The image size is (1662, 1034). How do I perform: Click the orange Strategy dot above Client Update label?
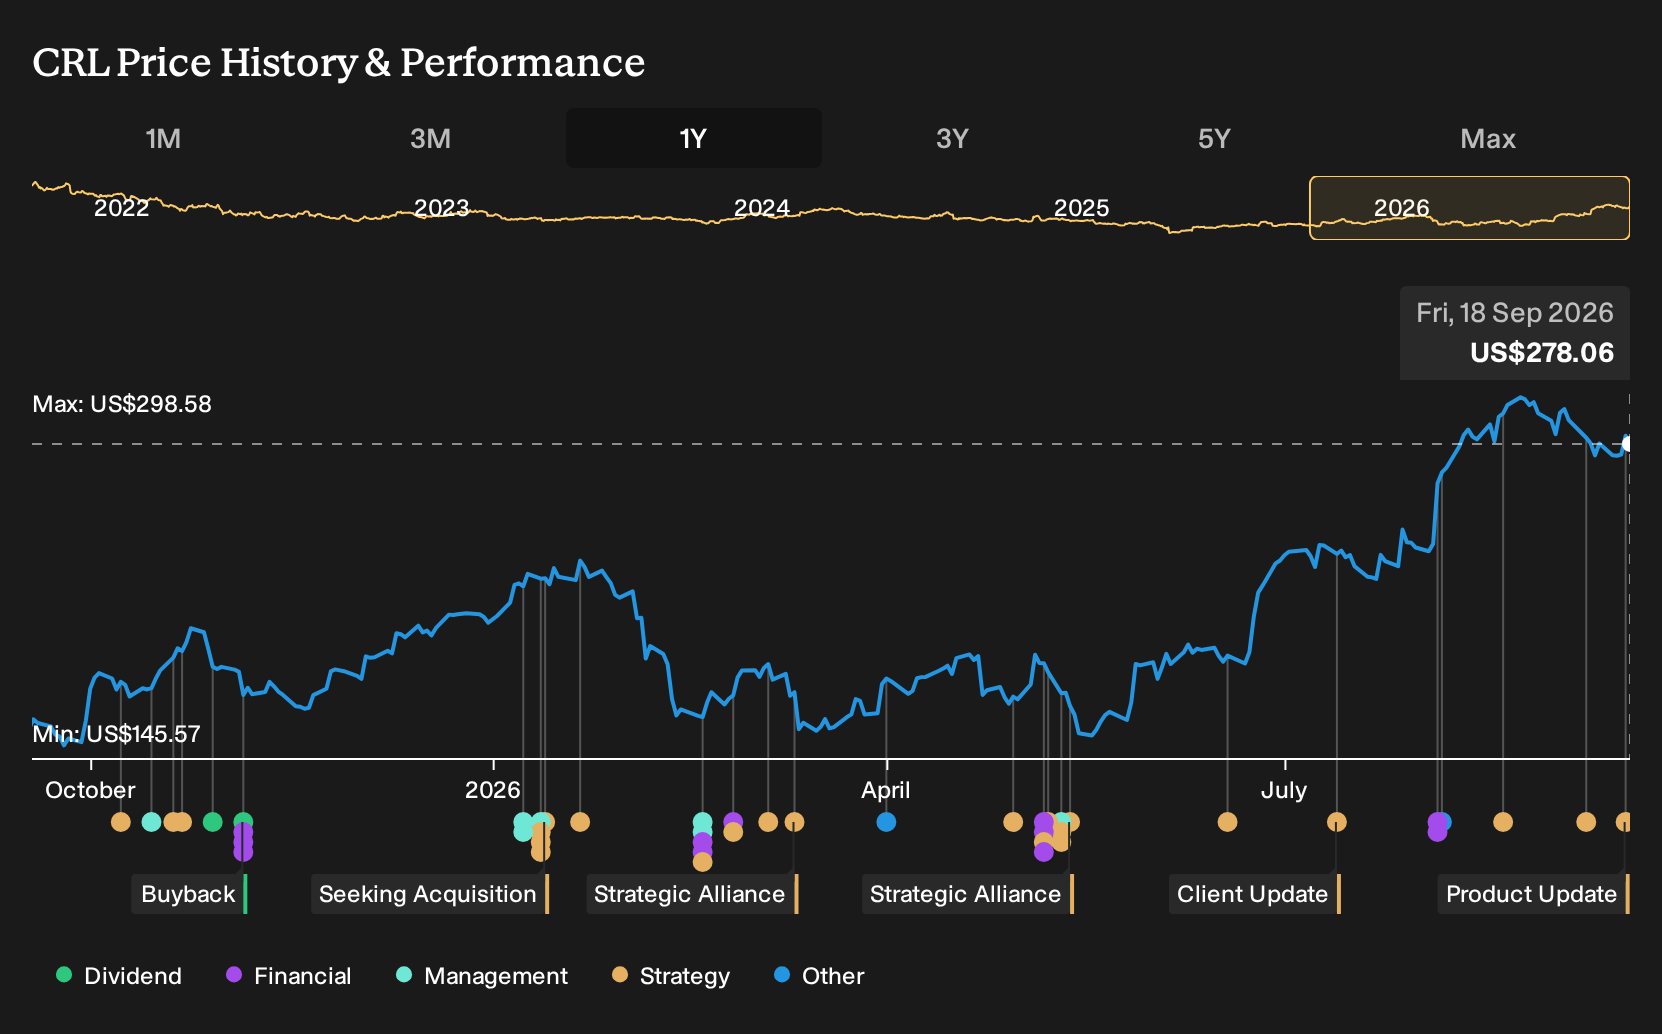(1336, 822)
